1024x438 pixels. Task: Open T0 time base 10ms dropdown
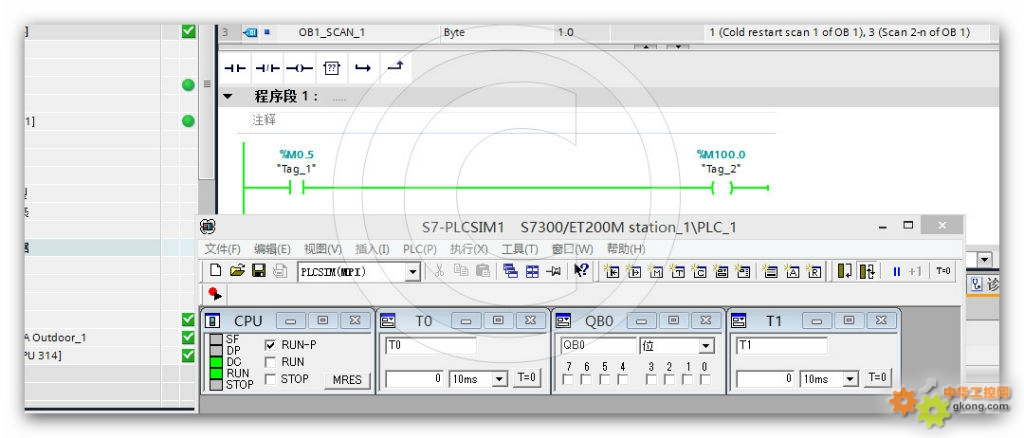coord(500,379)
